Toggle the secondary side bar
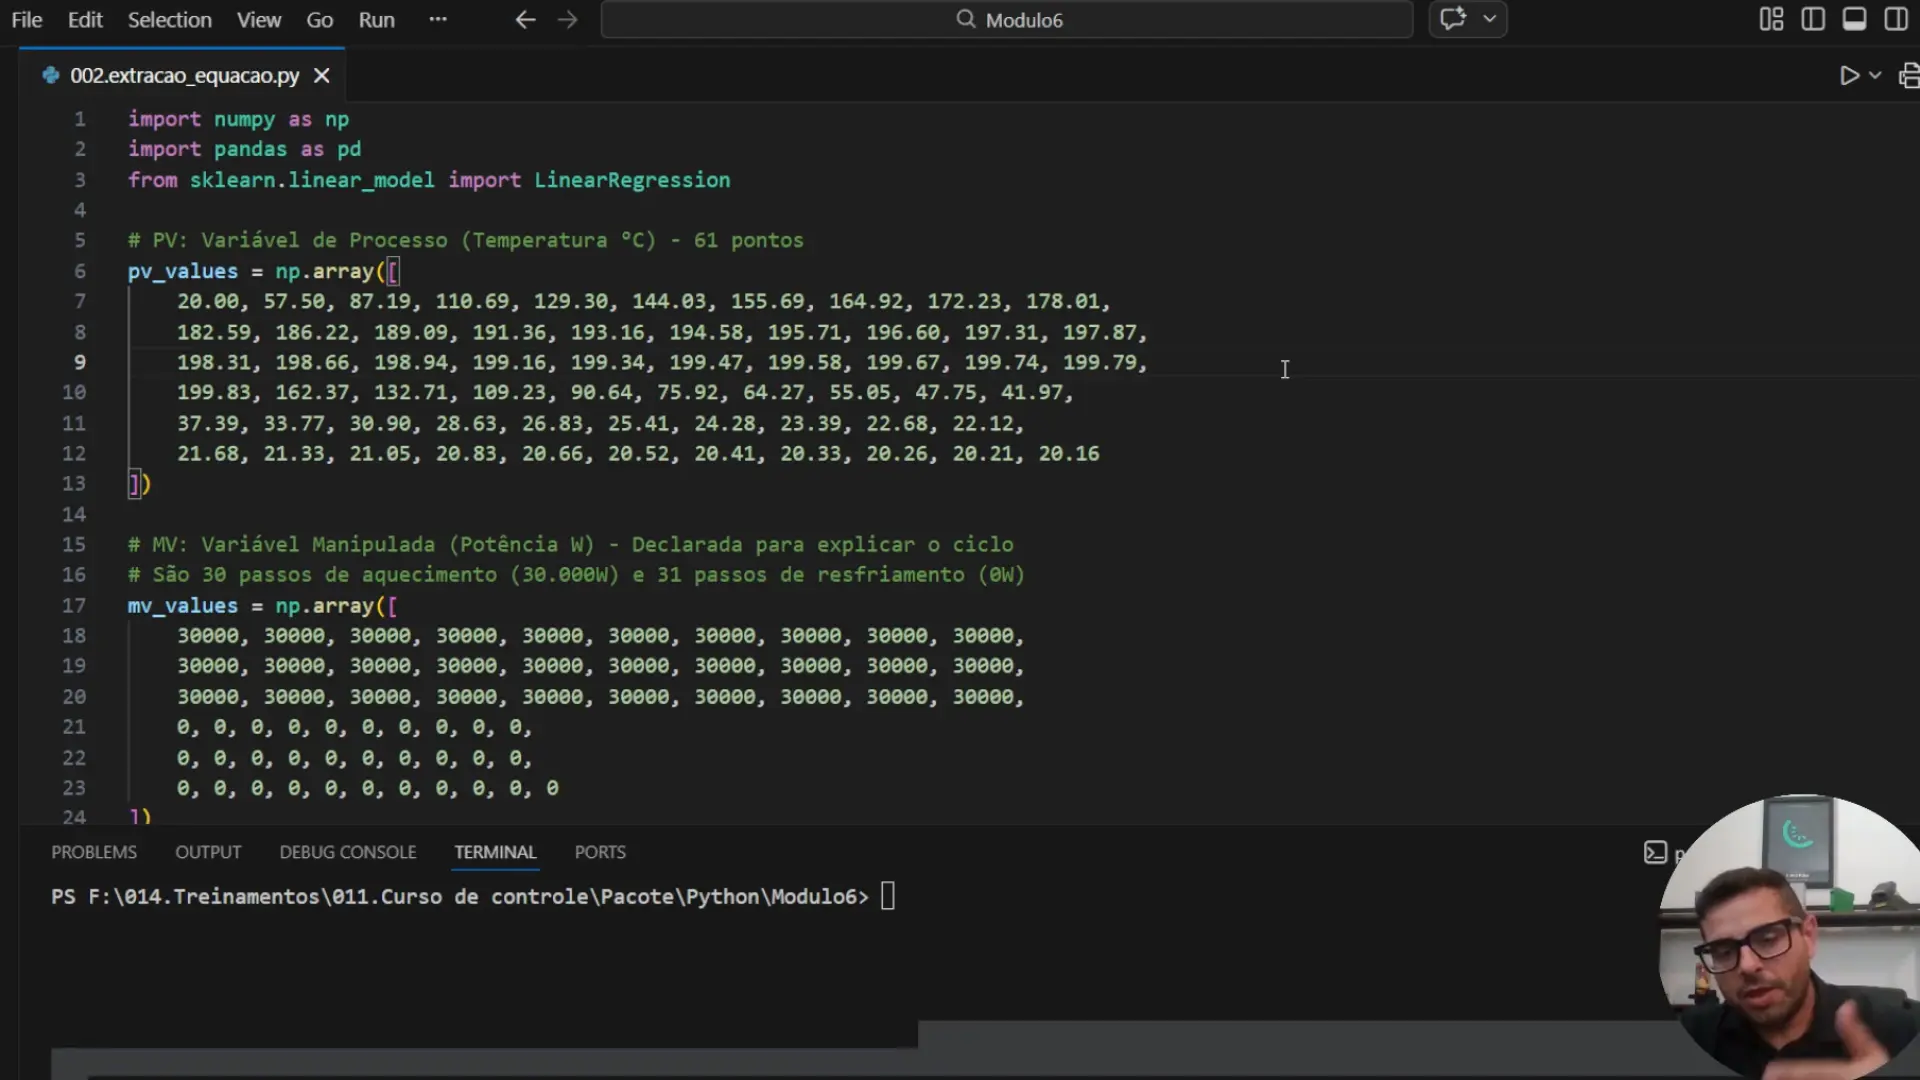The image size is (1920, 1080). click(1896, 19)
